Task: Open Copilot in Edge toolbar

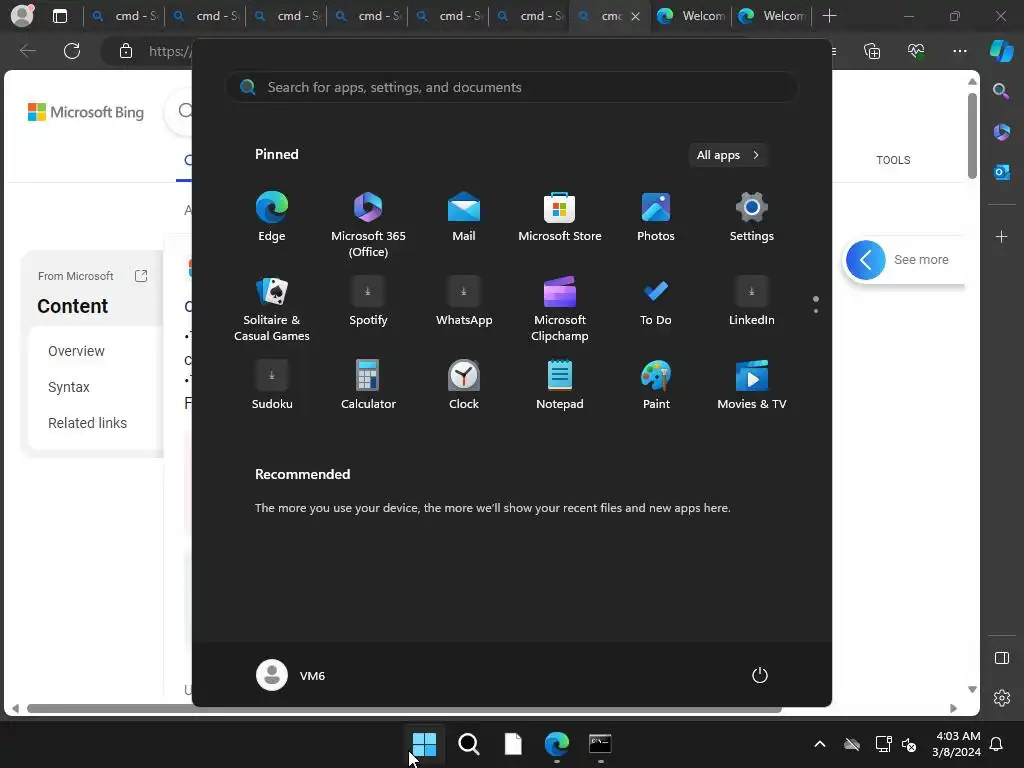Action: tap(1001, 51)
